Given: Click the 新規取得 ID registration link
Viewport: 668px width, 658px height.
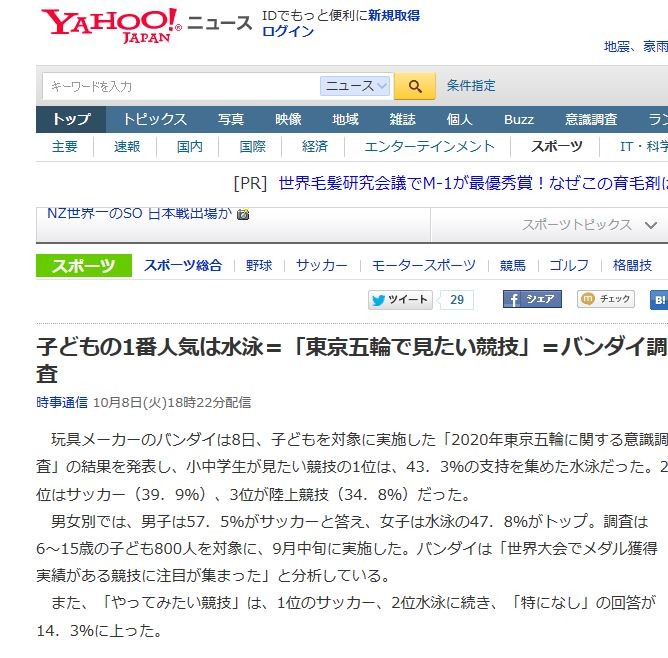Looking at the screenshot, I should 394,16.
